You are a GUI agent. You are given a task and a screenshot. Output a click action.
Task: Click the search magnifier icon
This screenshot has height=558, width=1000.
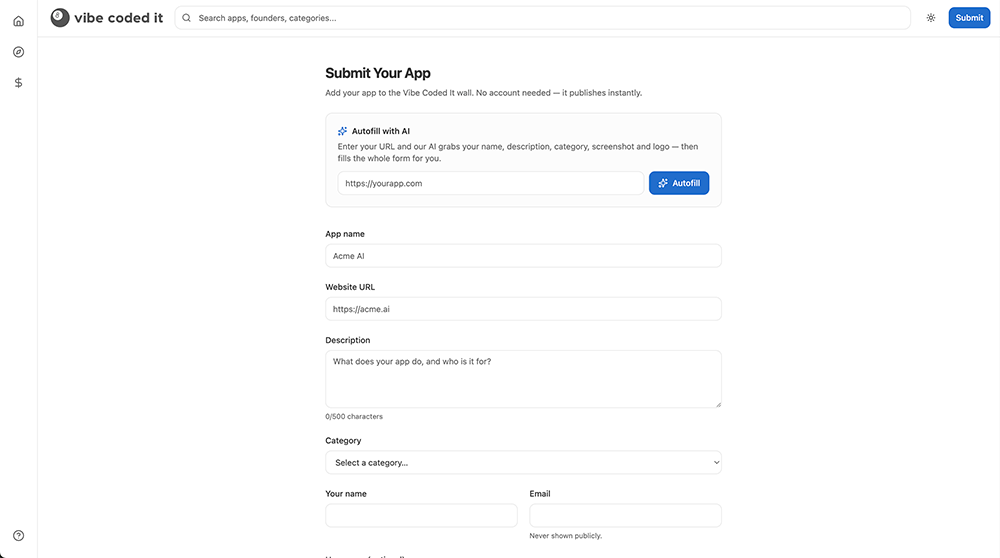point(186,18)
